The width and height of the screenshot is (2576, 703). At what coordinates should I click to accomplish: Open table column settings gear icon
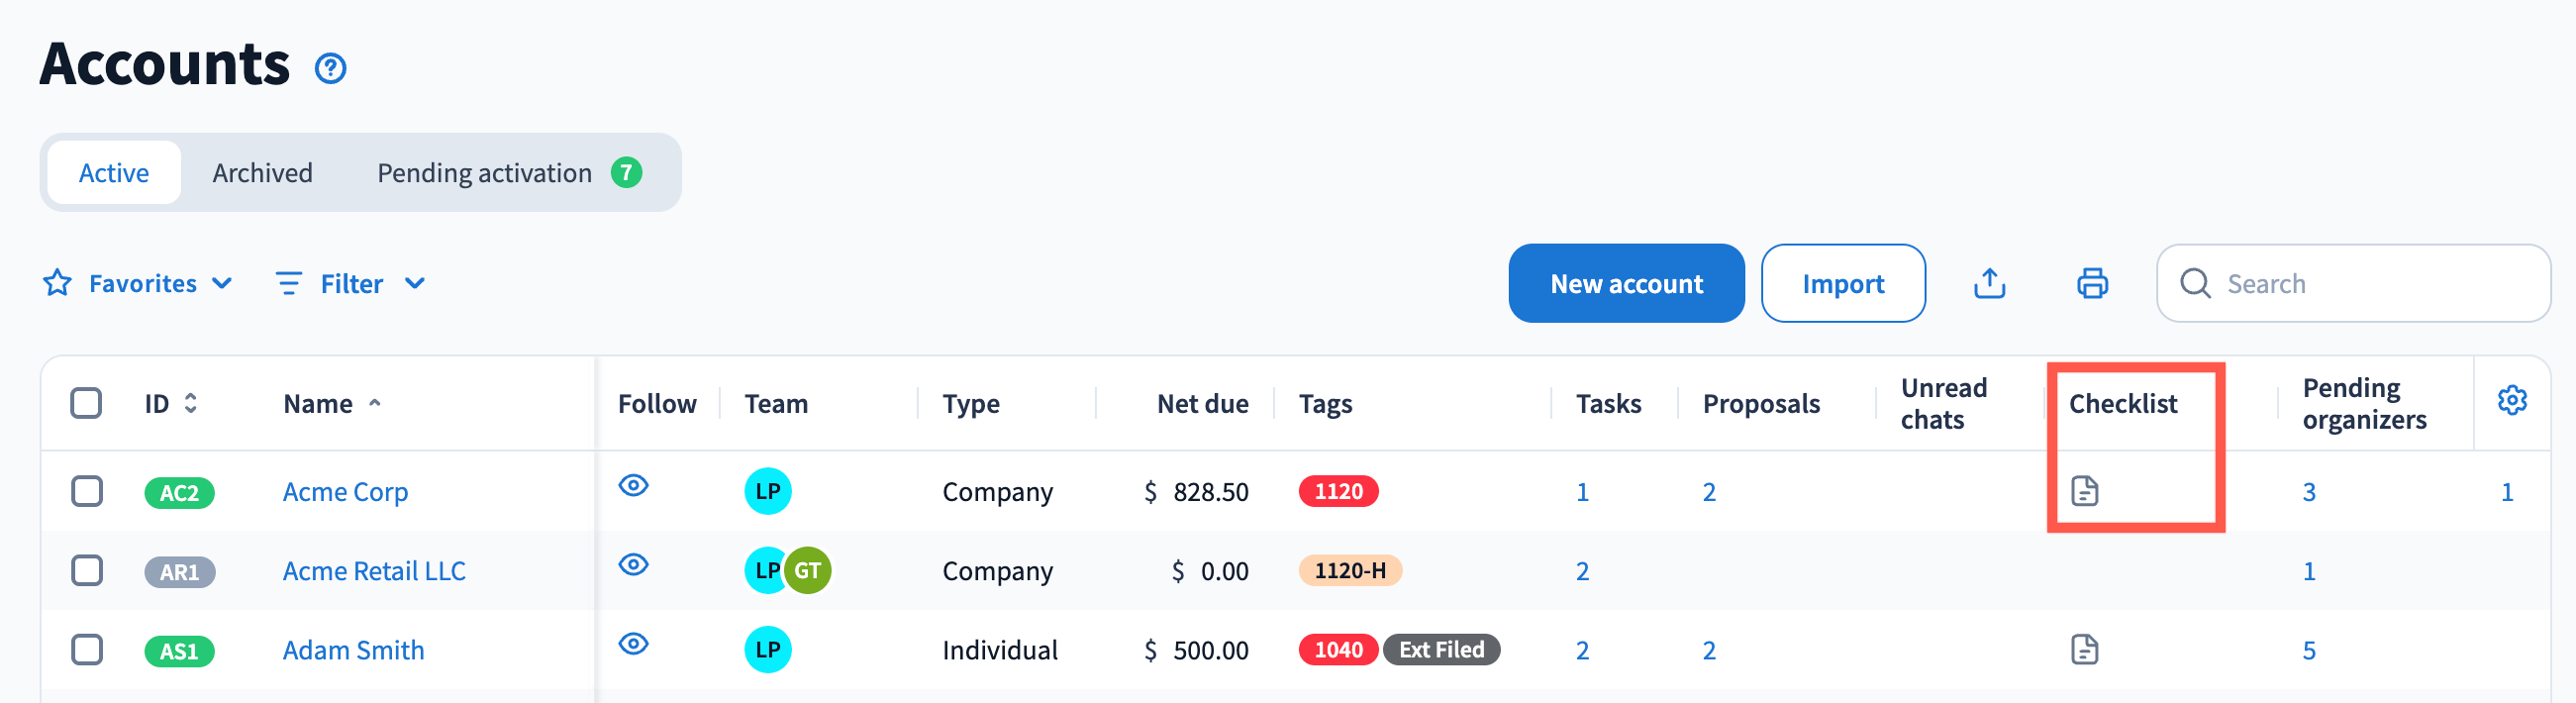[x=2511, y=401]
